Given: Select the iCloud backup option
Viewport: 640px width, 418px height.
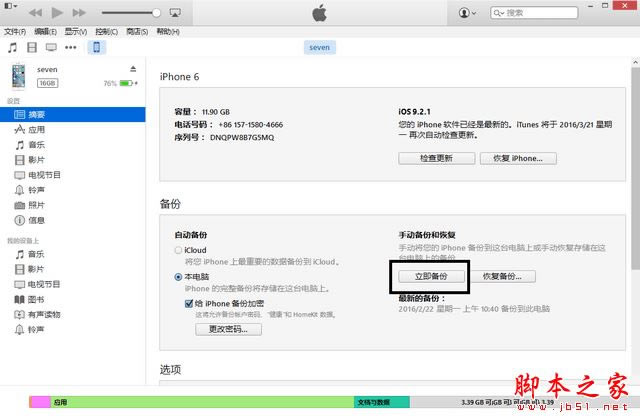Looking at the screenshot, I should point(179,250).
